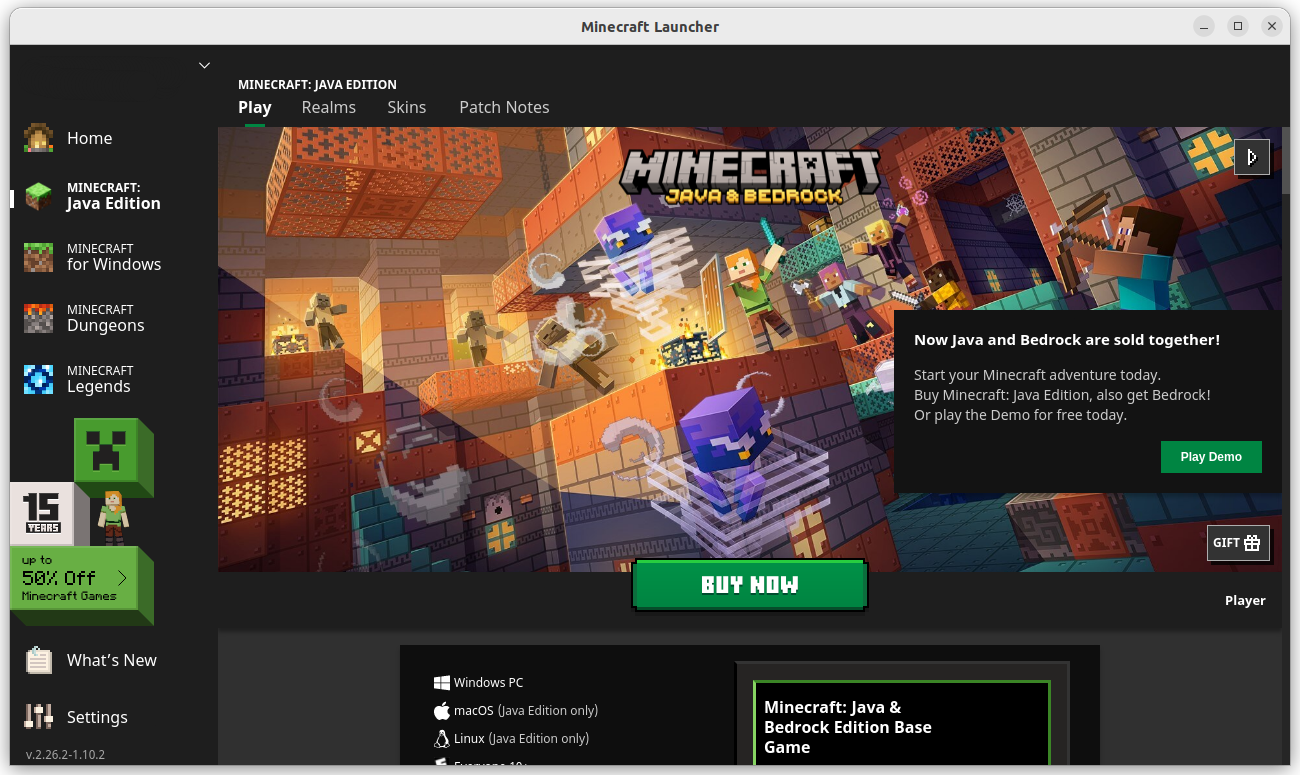Screen dimensions: 1300x775
Task: Select Minecraft: Java Edition grass block icon
Action: tap(38, 196)
